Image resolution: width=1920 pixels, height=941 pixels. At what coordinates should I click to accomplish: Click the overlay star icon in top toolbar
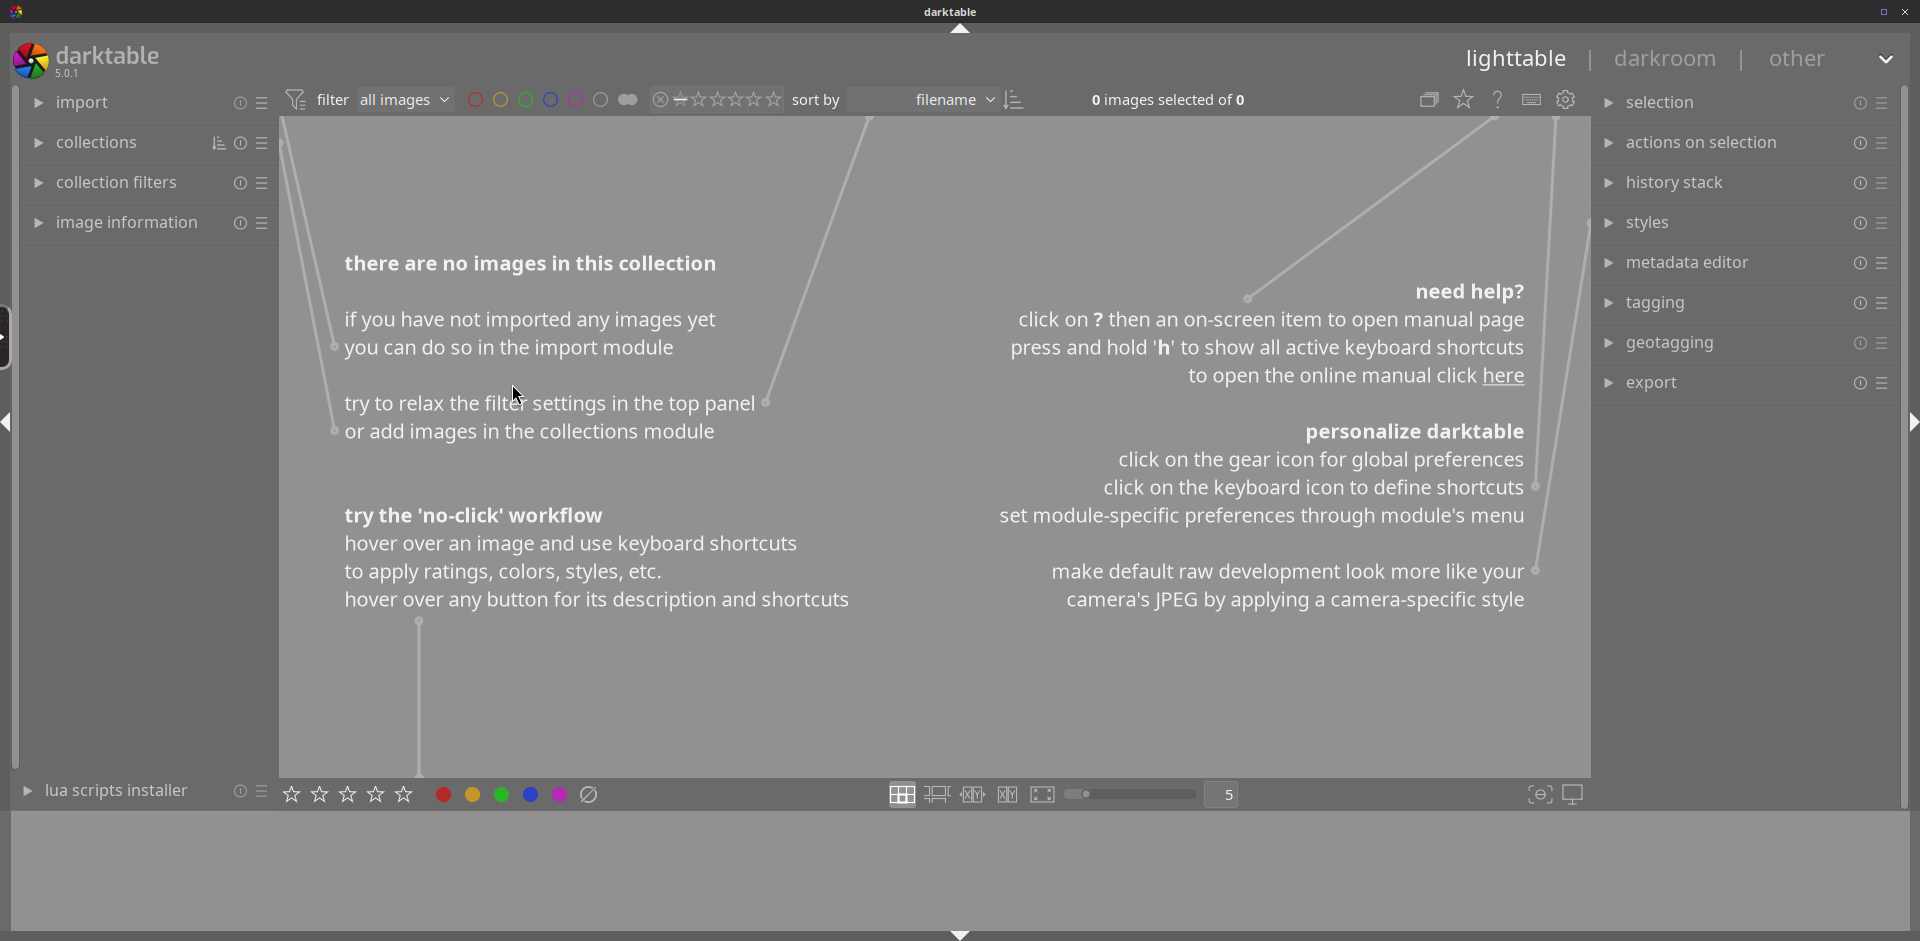point(1463,100)
